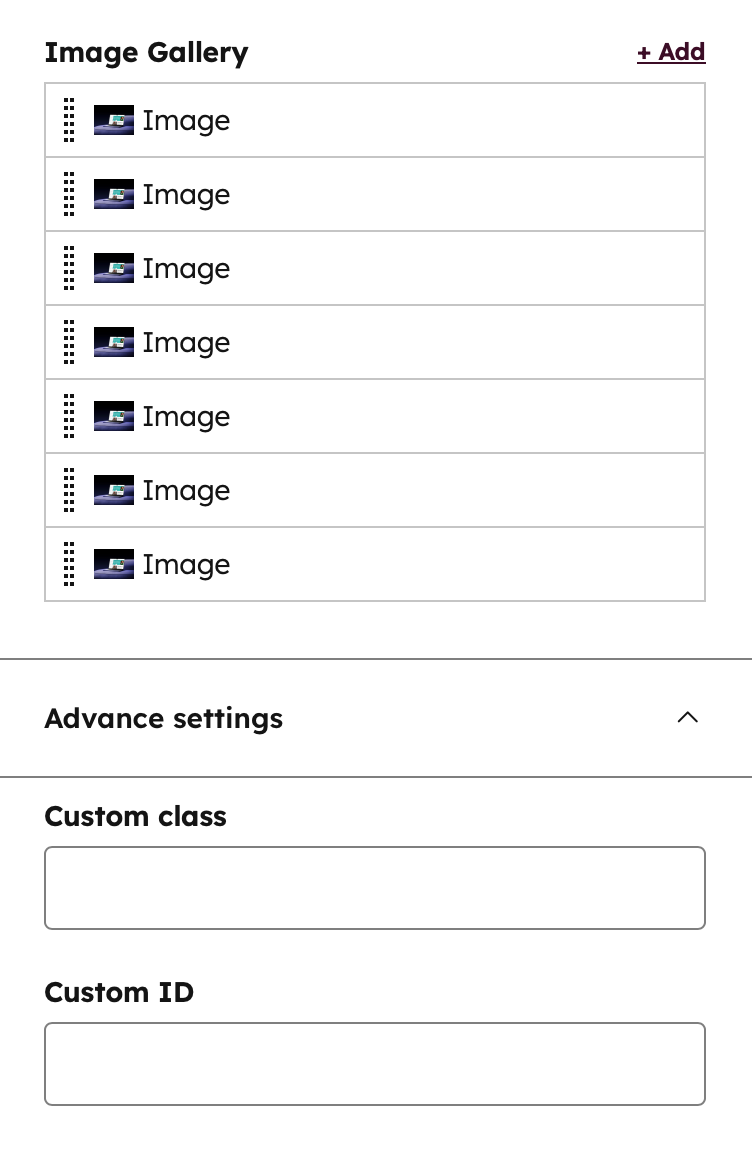Click drag handle of first Image row
The height and width of the screenshot is (1152, 752).
pyautogui.click(x=69, y=120)
